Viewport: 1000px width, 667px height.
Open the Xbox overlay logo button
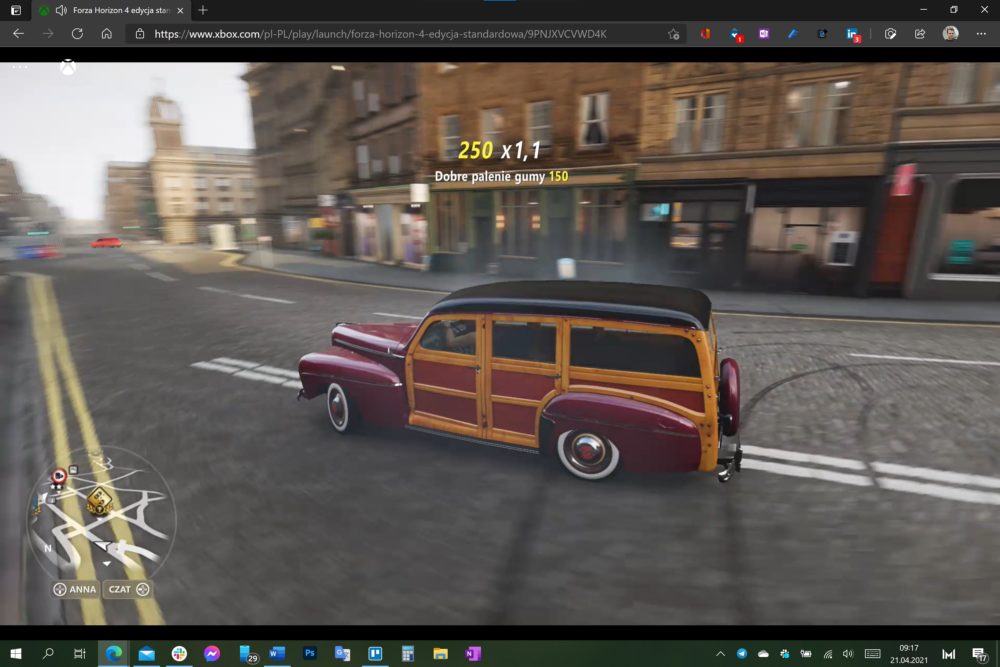68,67
